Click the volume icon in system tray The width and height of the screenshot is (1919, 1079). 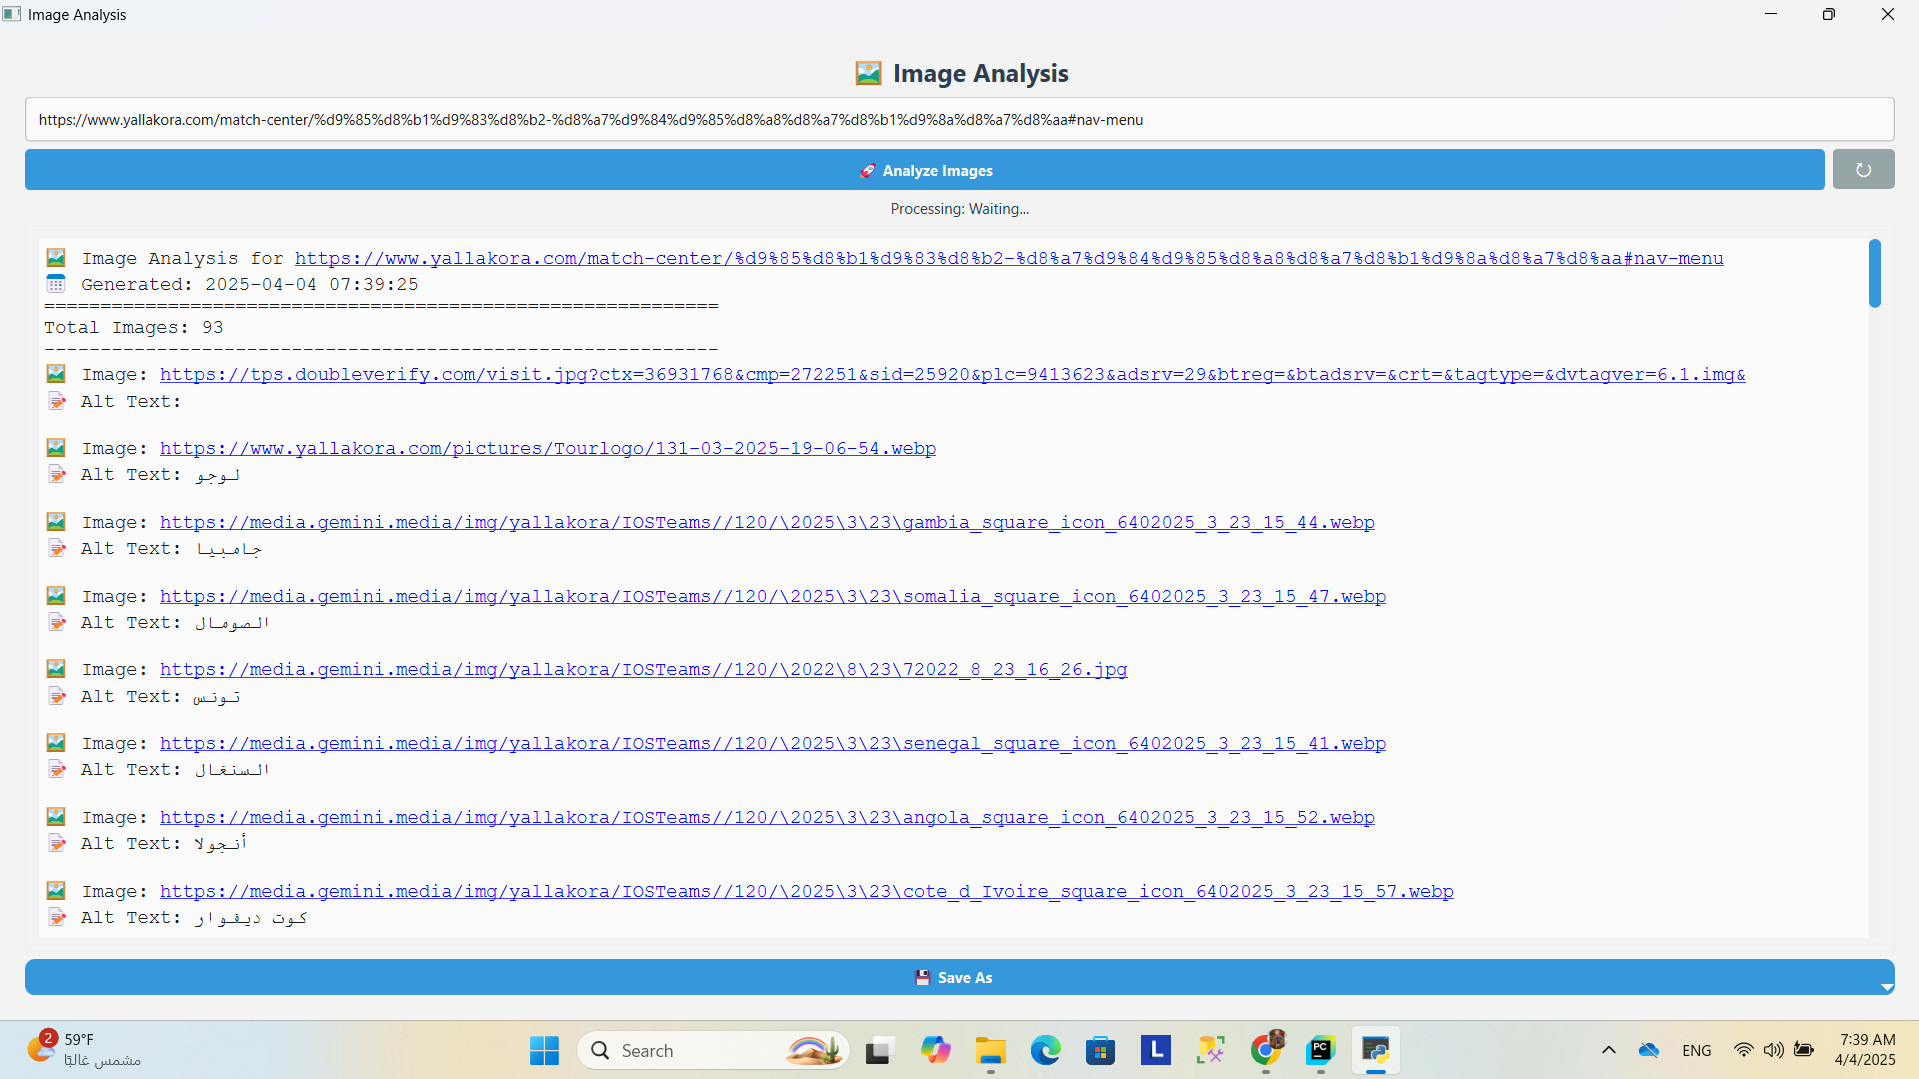point(1773,1050)
